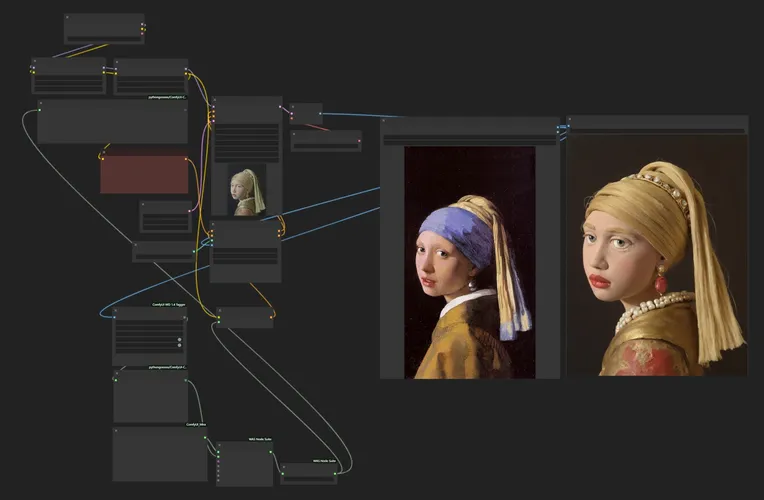This screenshot has height=500, width=764.
Task: Collapse the ComfyUI WD 1.4 Tagger node
Action: (116, 311)
